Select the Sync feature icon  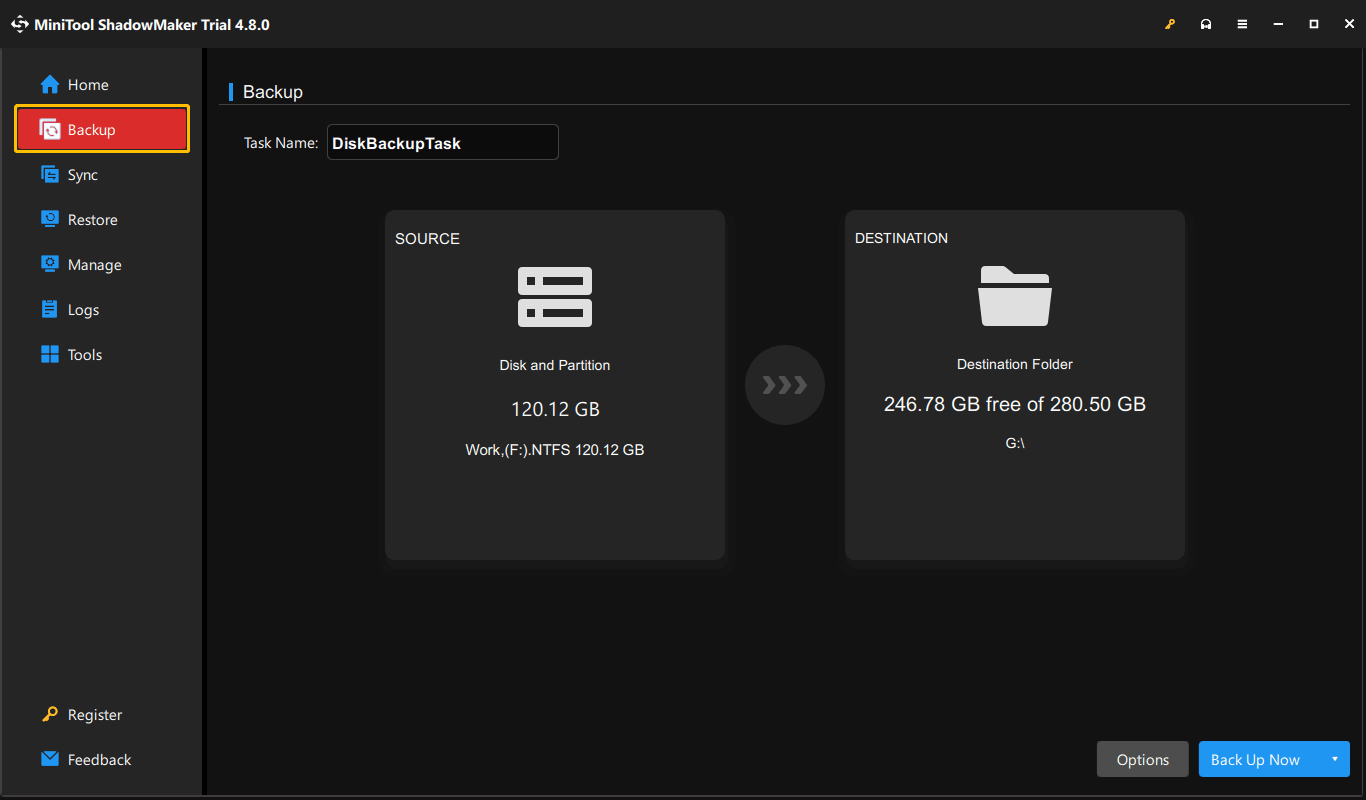(48, 174)
